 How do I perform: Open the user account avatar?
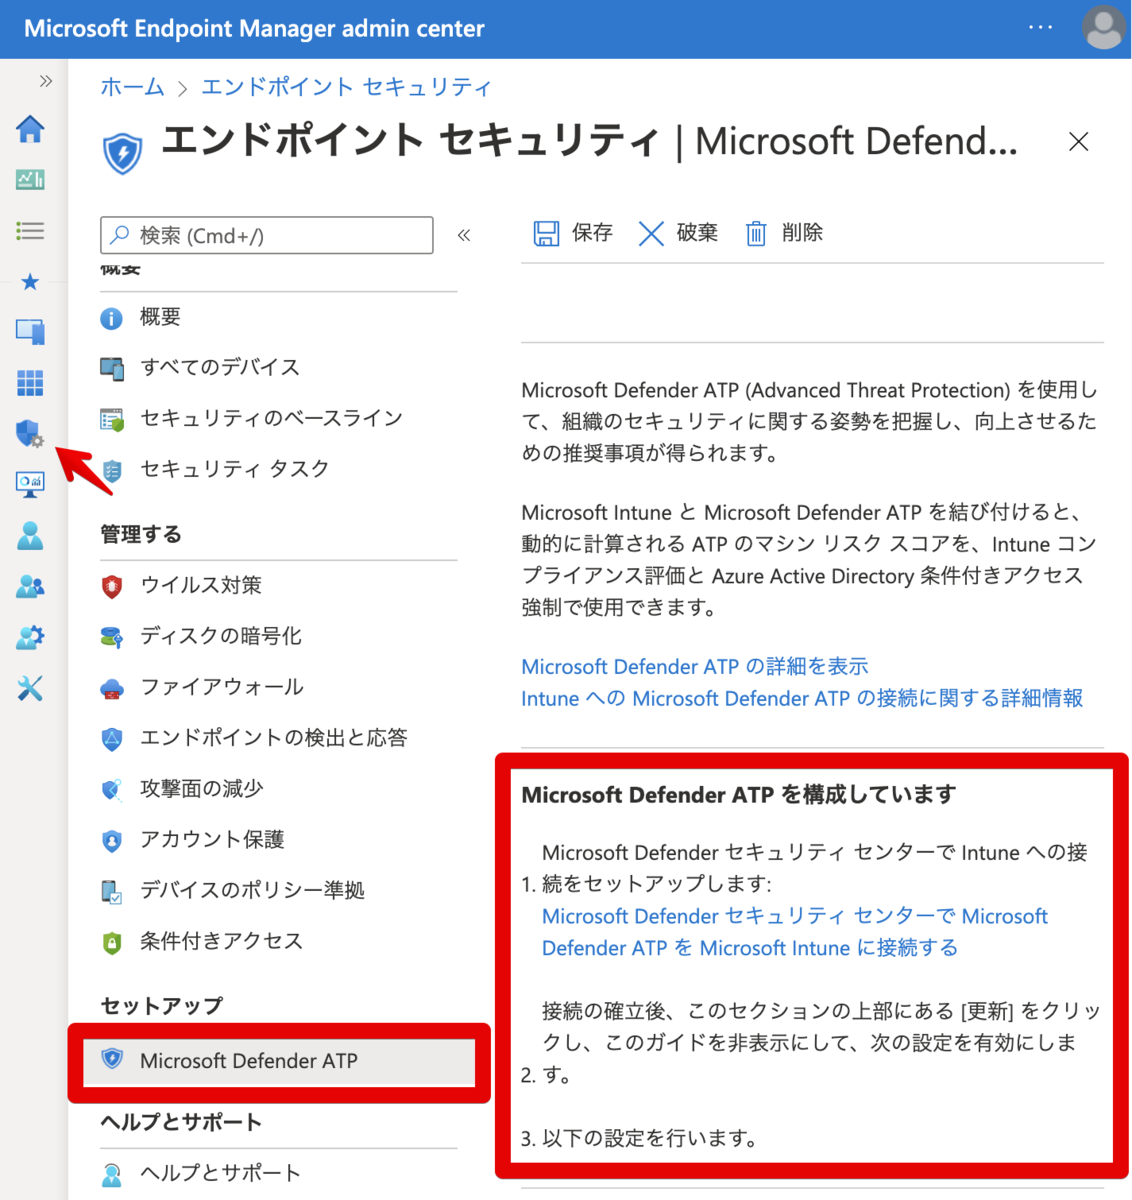click(x=1104, y=27)
